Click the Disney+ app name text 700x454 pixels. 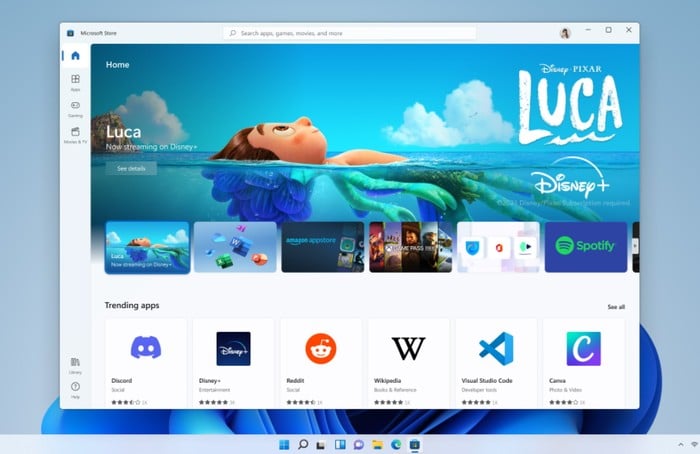210,381
